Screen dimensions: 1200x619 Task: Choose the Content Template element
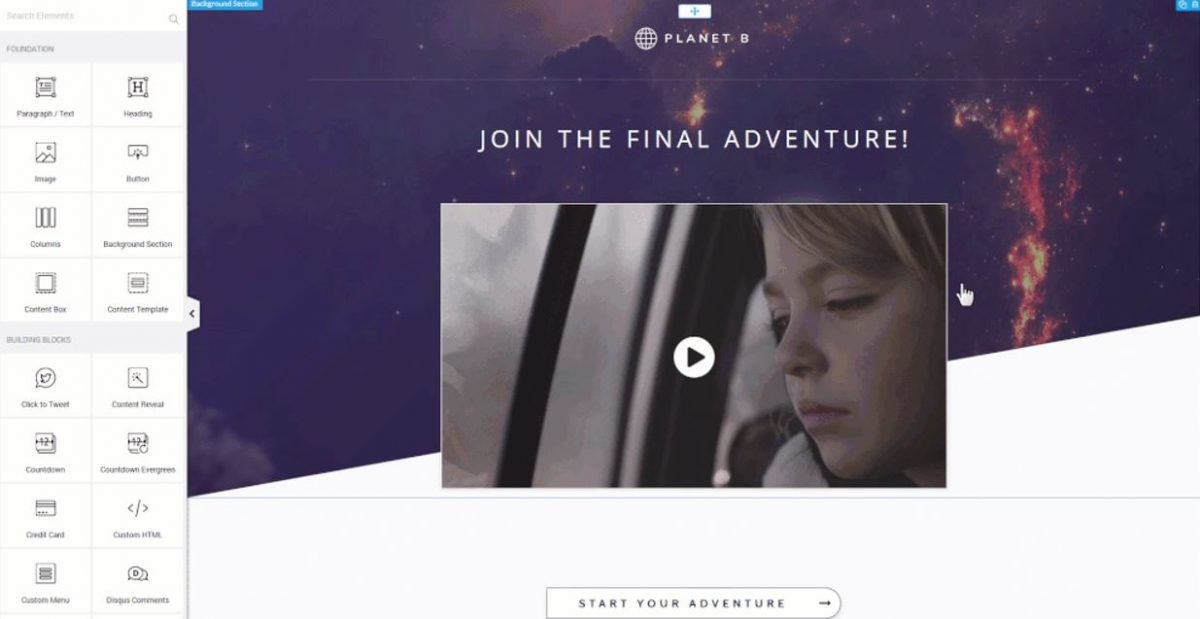[138, 290]
